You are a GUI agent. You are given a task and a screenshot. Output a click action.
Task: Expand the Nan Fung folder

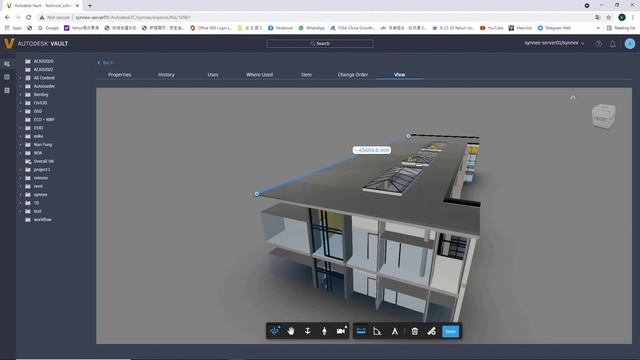pyautogui.click(x=20, y=144)
